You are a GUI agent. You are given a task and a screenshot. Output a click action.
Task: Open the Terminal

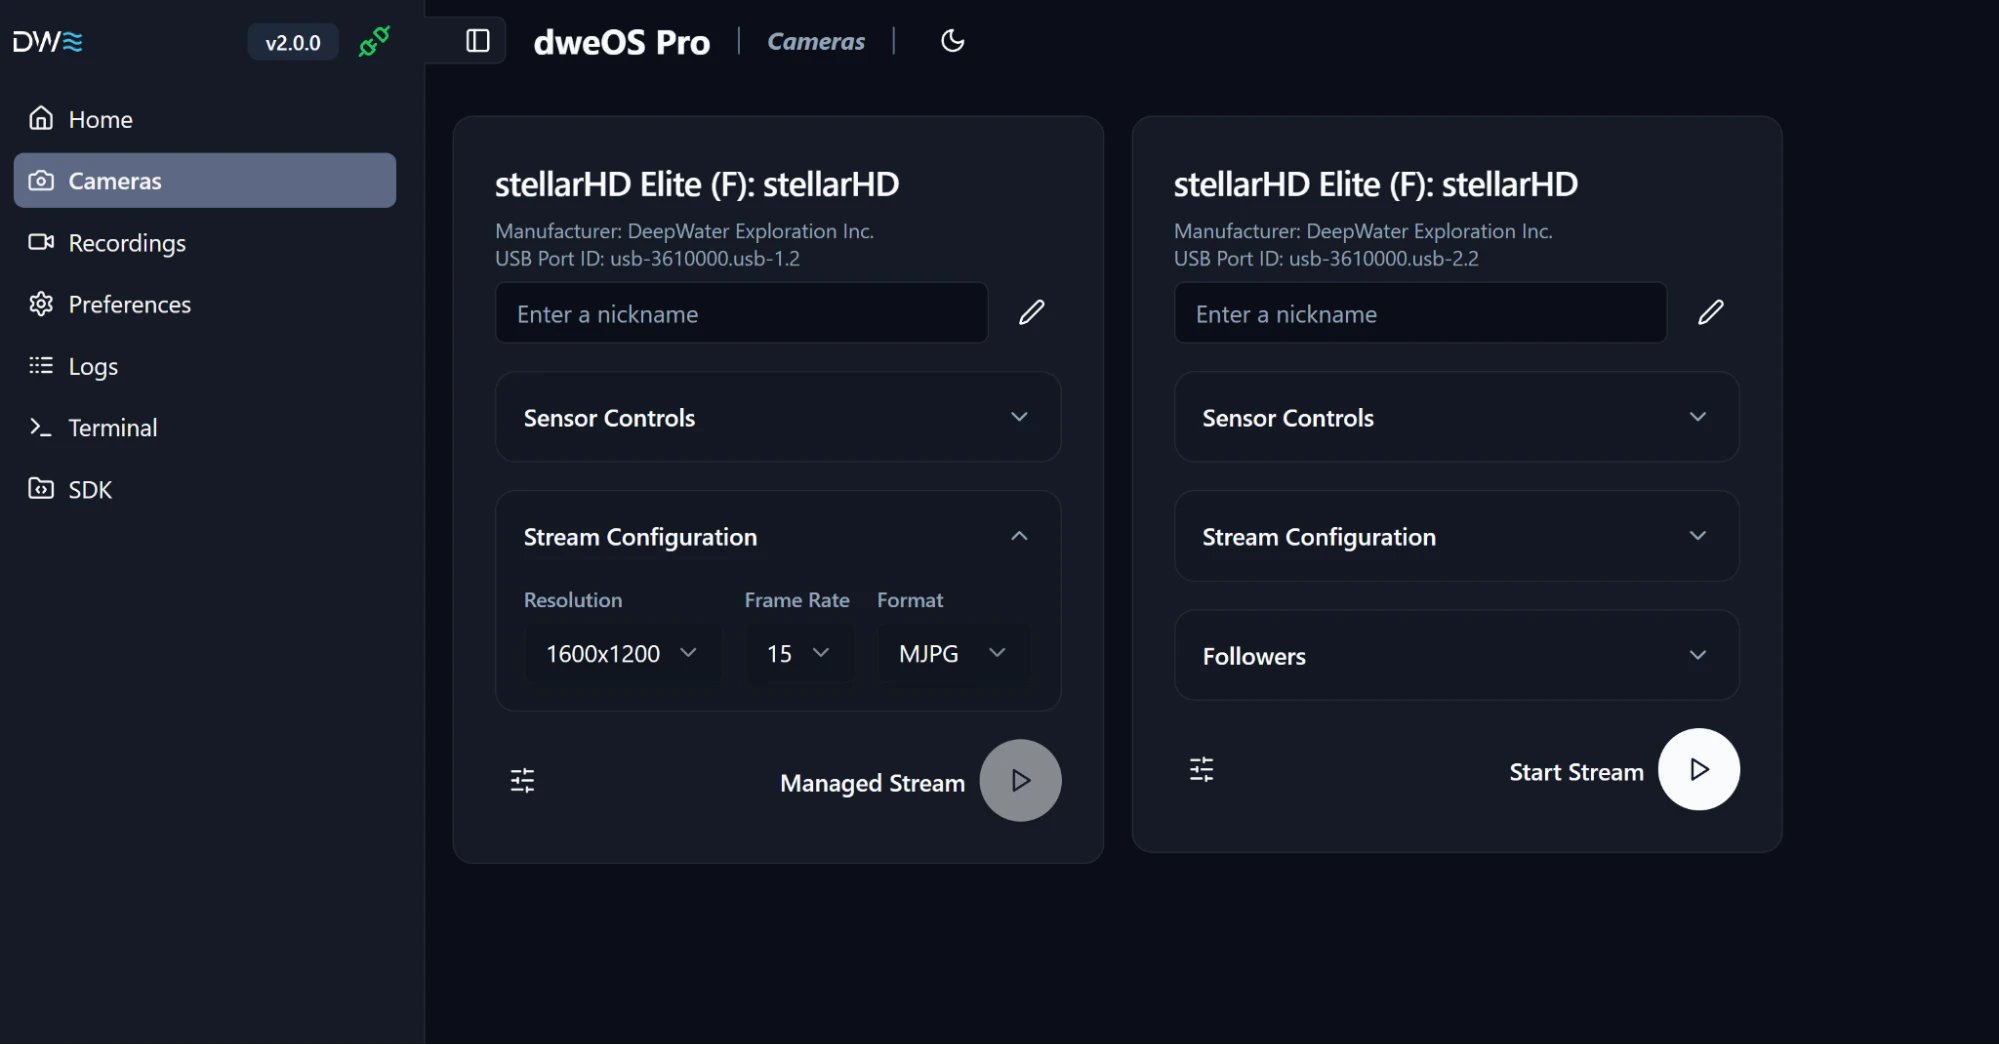[112, 427]
